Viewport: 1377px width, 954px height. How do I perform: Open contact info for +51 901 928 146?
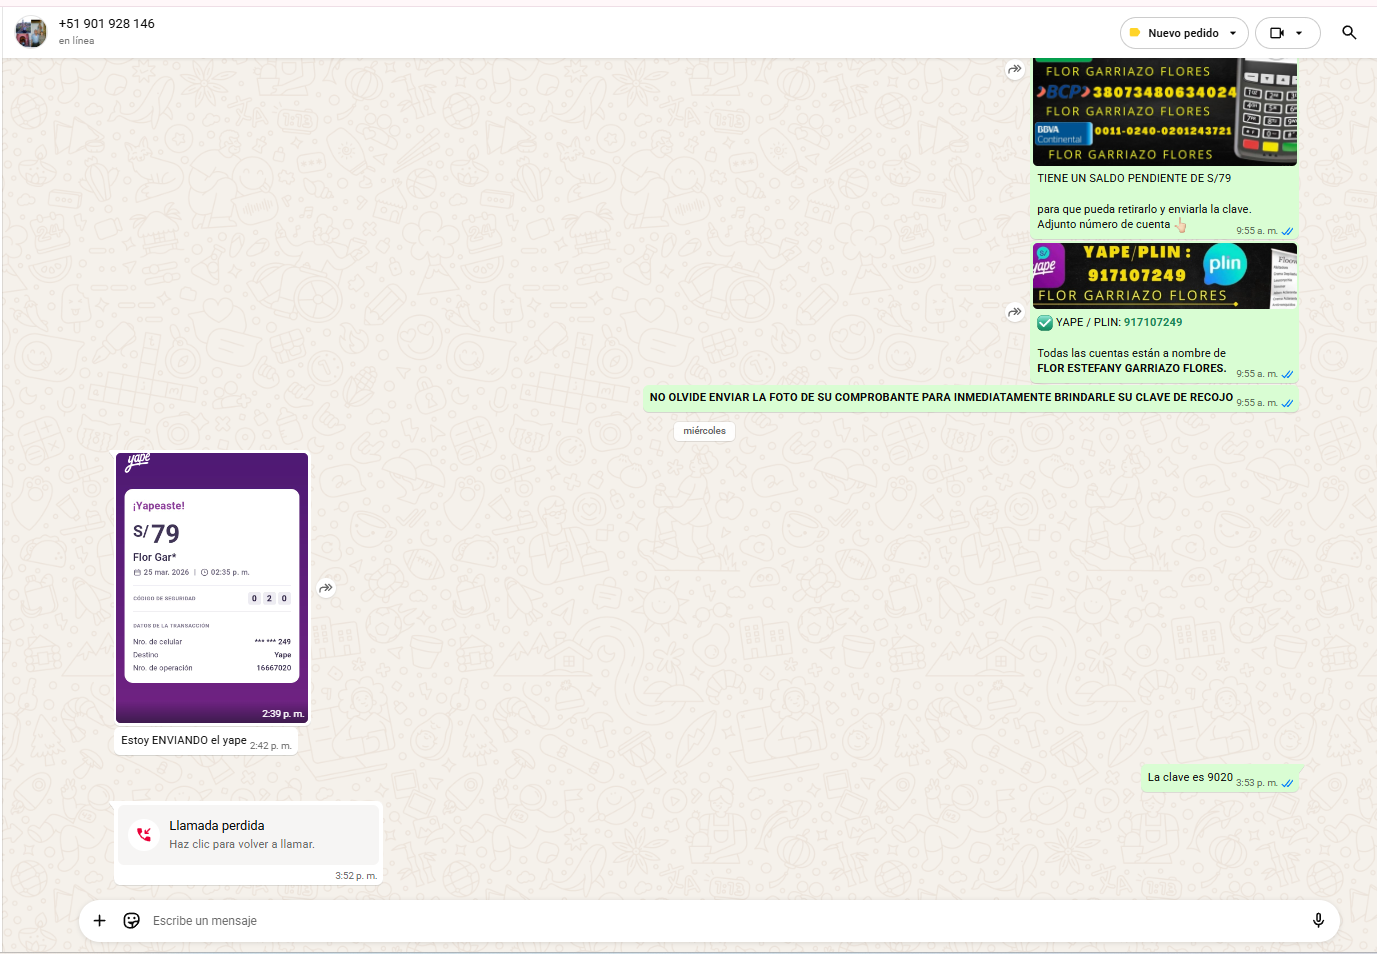107,24
